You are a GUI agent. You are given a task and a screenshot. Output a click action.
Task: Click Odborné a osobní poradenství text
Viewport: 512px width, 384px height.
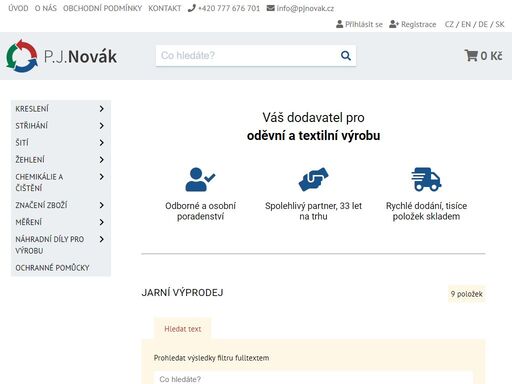click(x=200, y=211)
